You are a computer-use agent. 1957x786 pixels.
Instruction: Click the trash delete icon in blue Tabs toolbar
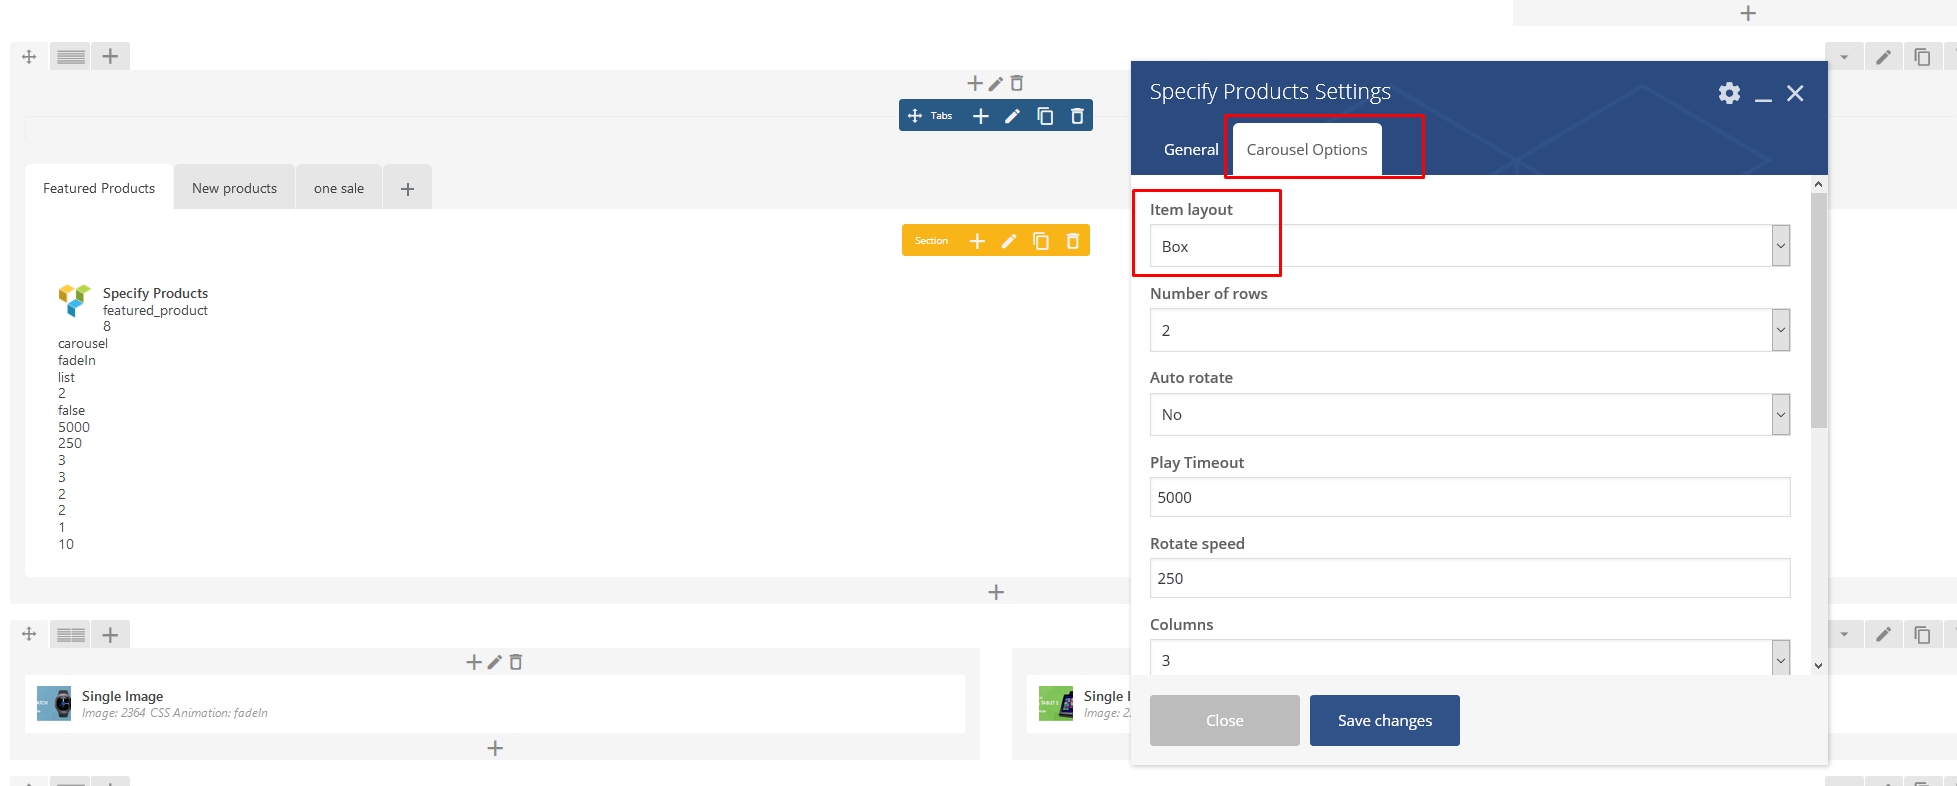click(x=1077, y=116)
